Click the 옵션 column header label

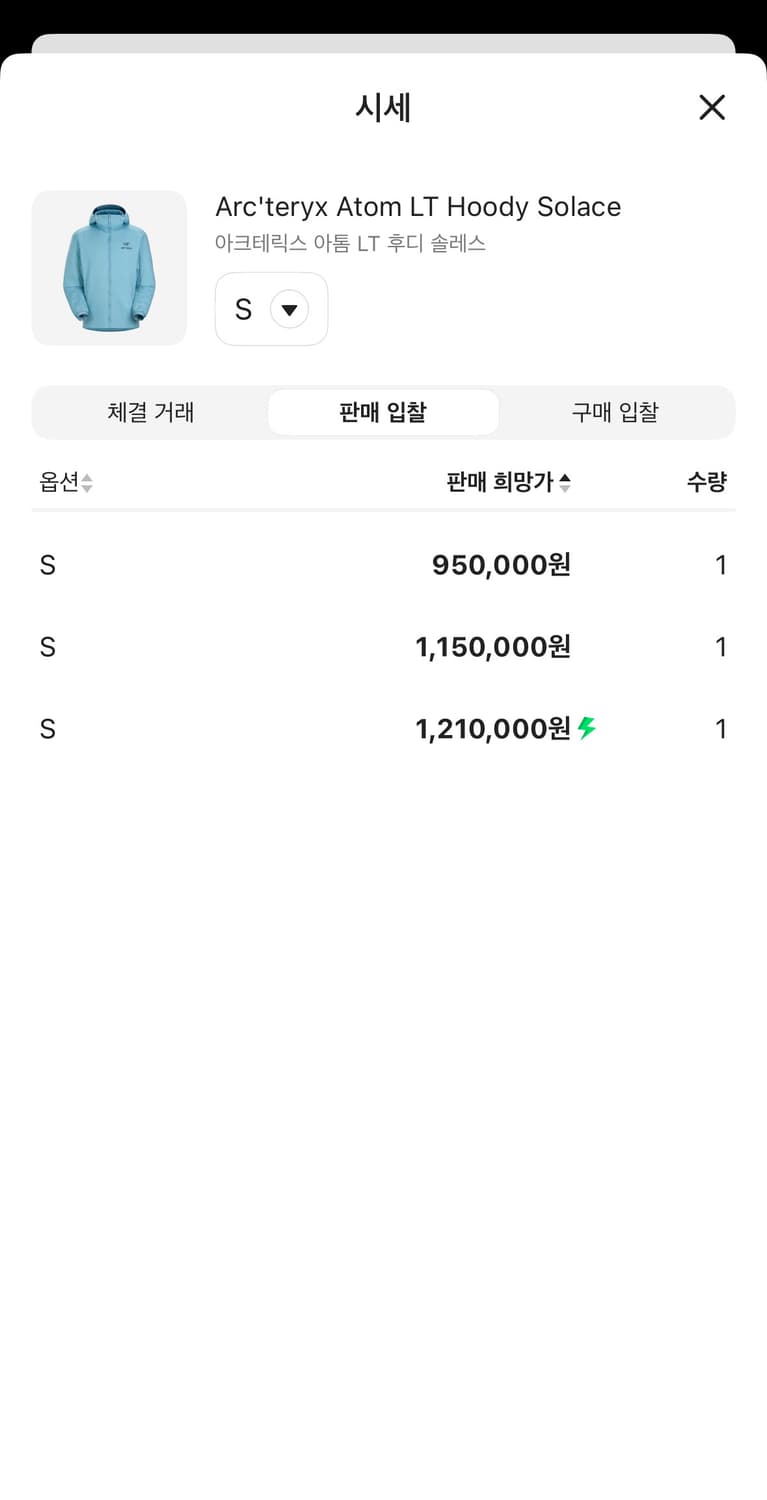58,482
